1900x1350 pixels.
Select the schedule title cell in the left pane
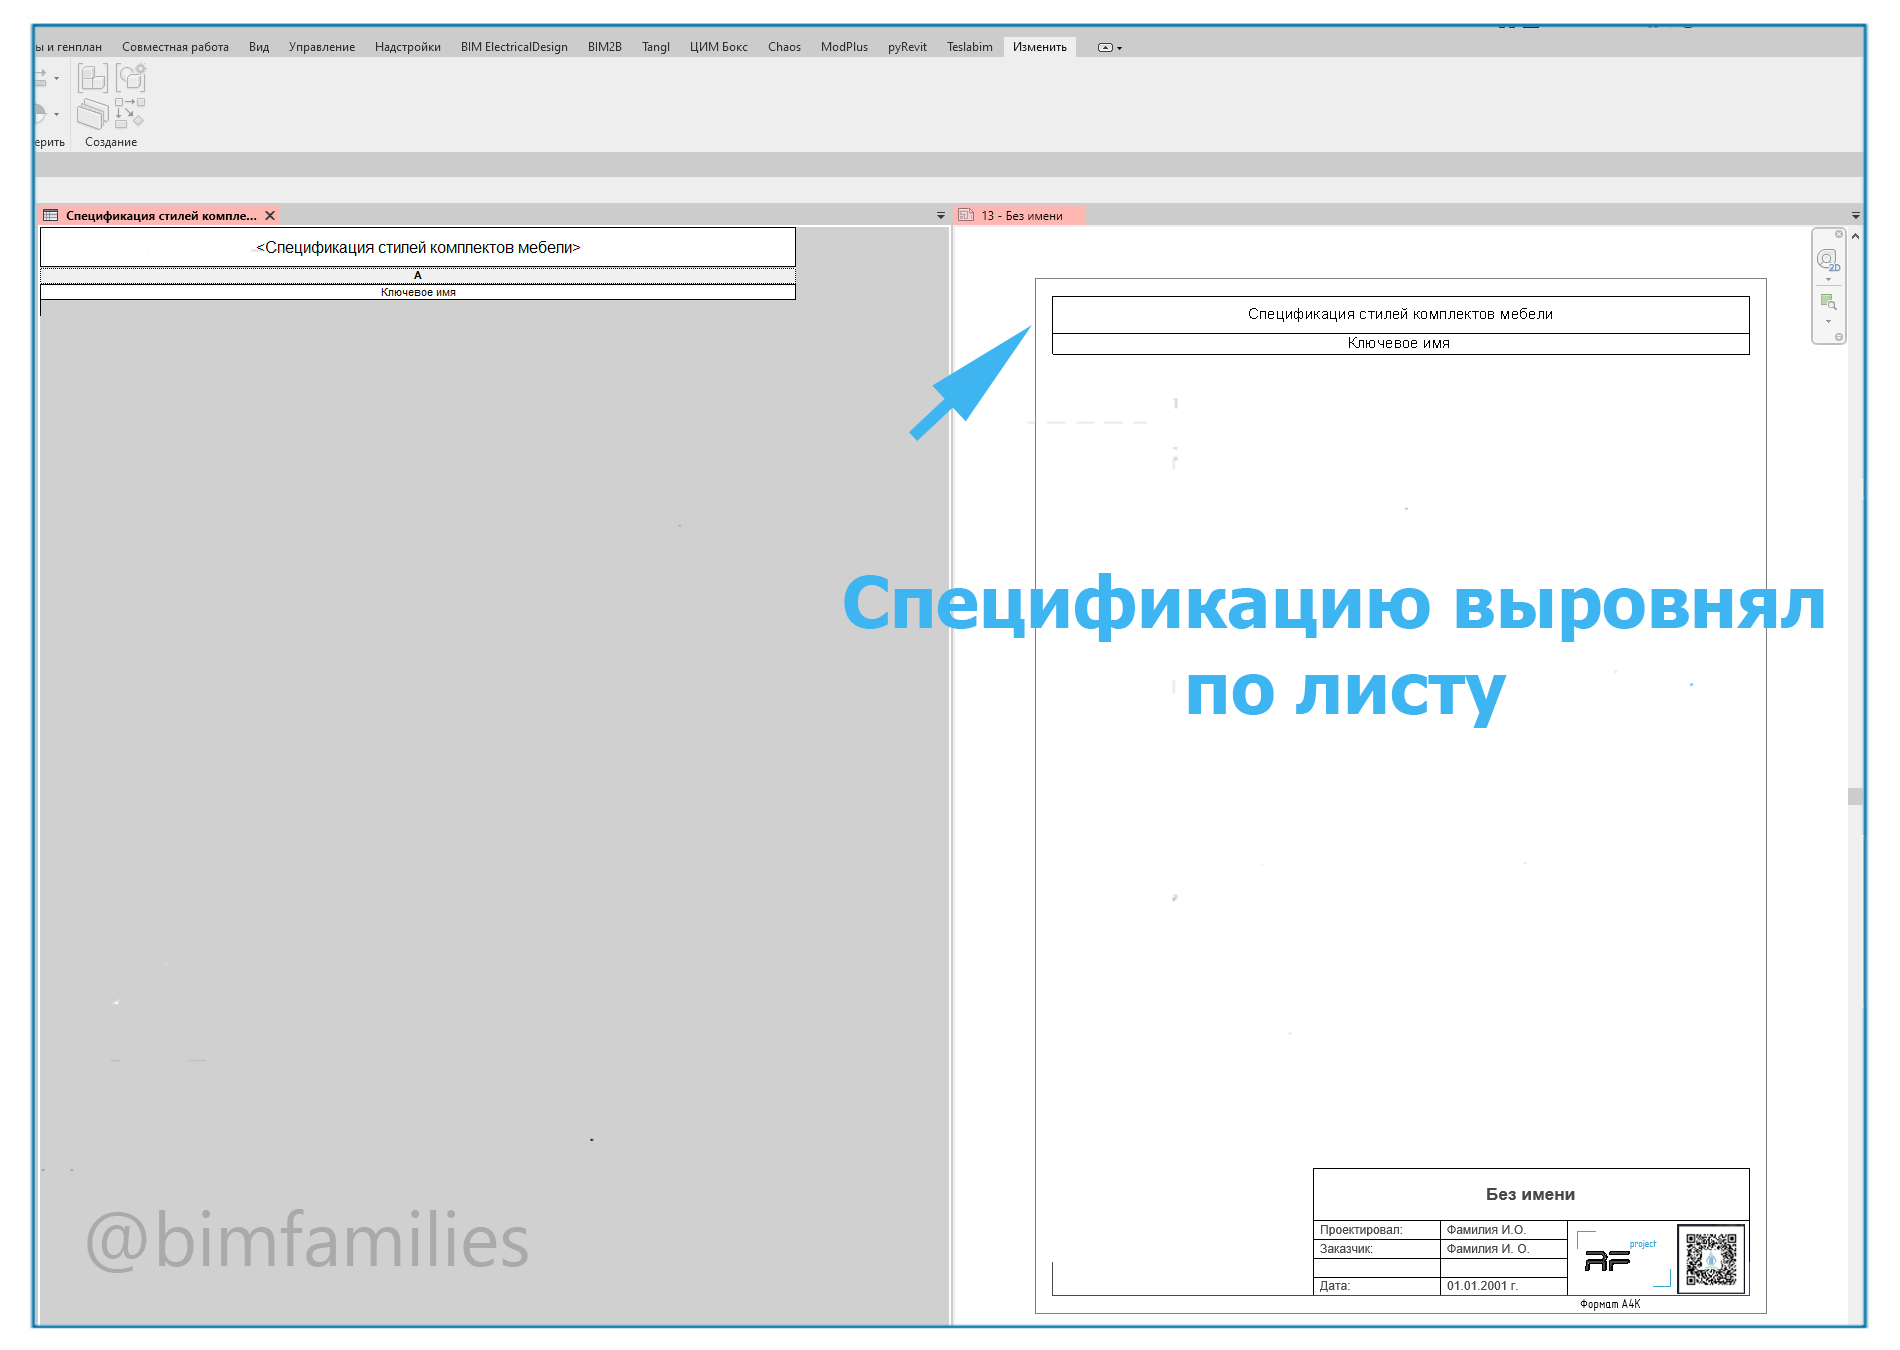coord(418,247)
